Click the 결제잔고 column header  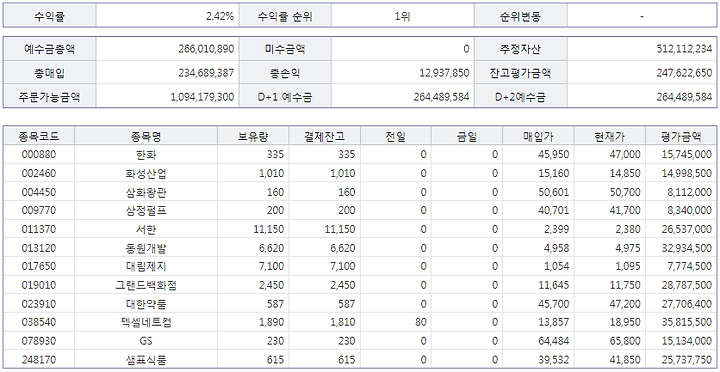point(325,136)
